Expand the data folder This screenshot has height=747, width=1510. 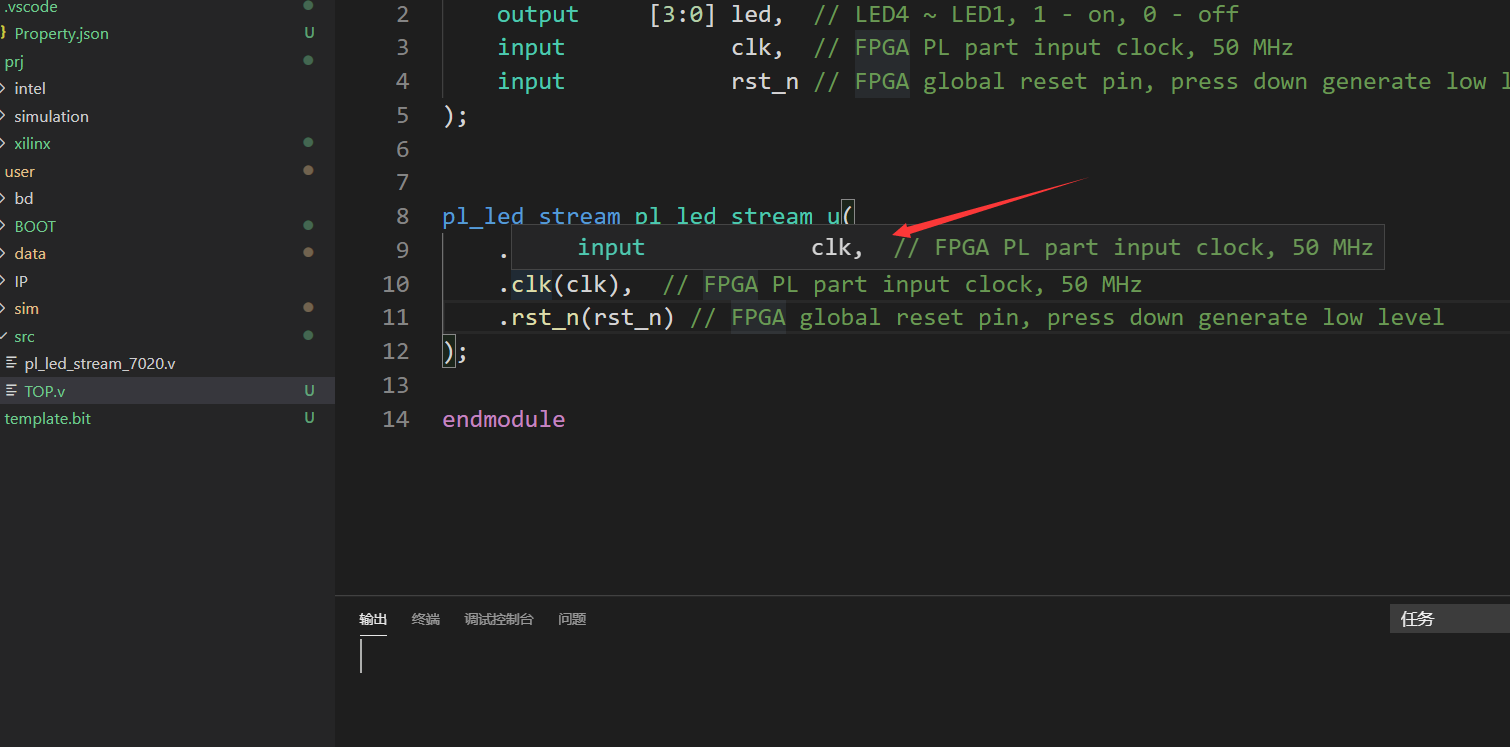coord(30,253)
